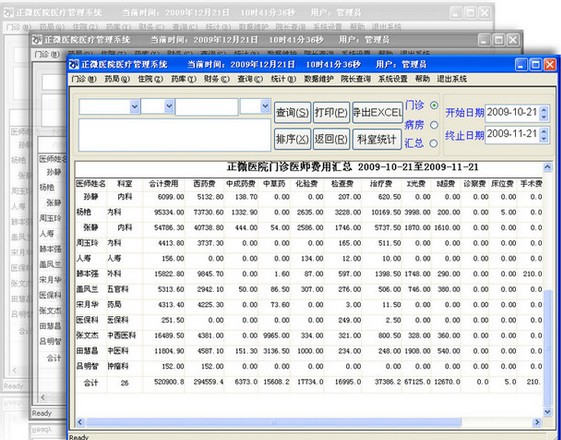Click the horizontal scrollbar right arrow
The image size is (561, 440).
[x=537, y=422]
